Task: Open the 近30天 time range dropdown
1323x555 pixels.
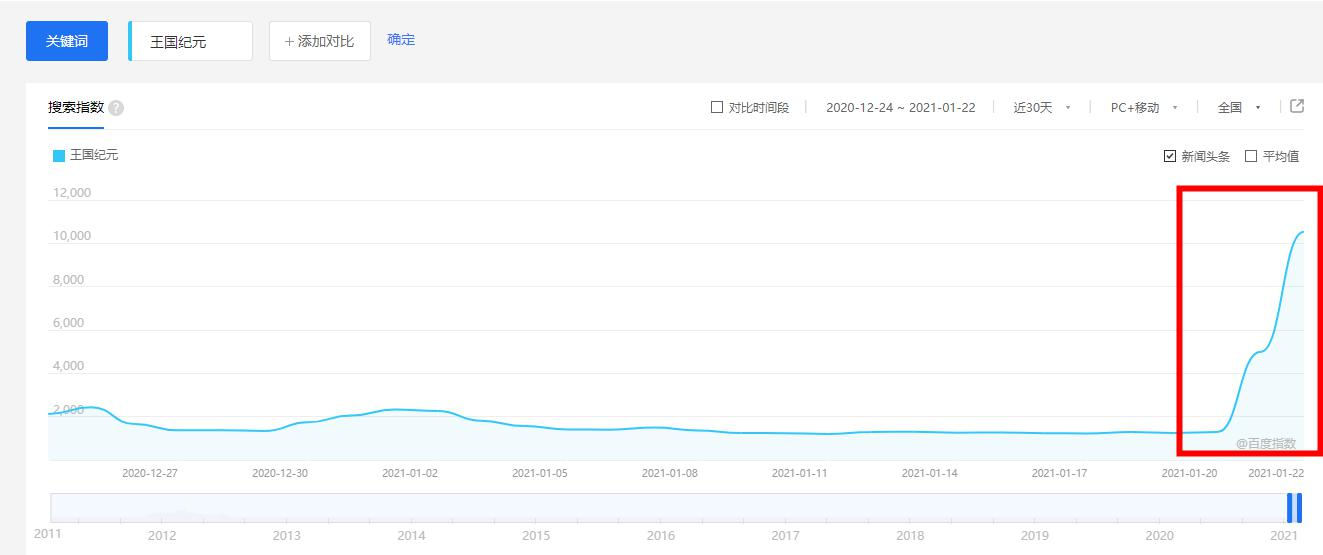Action: point(1042,107)
